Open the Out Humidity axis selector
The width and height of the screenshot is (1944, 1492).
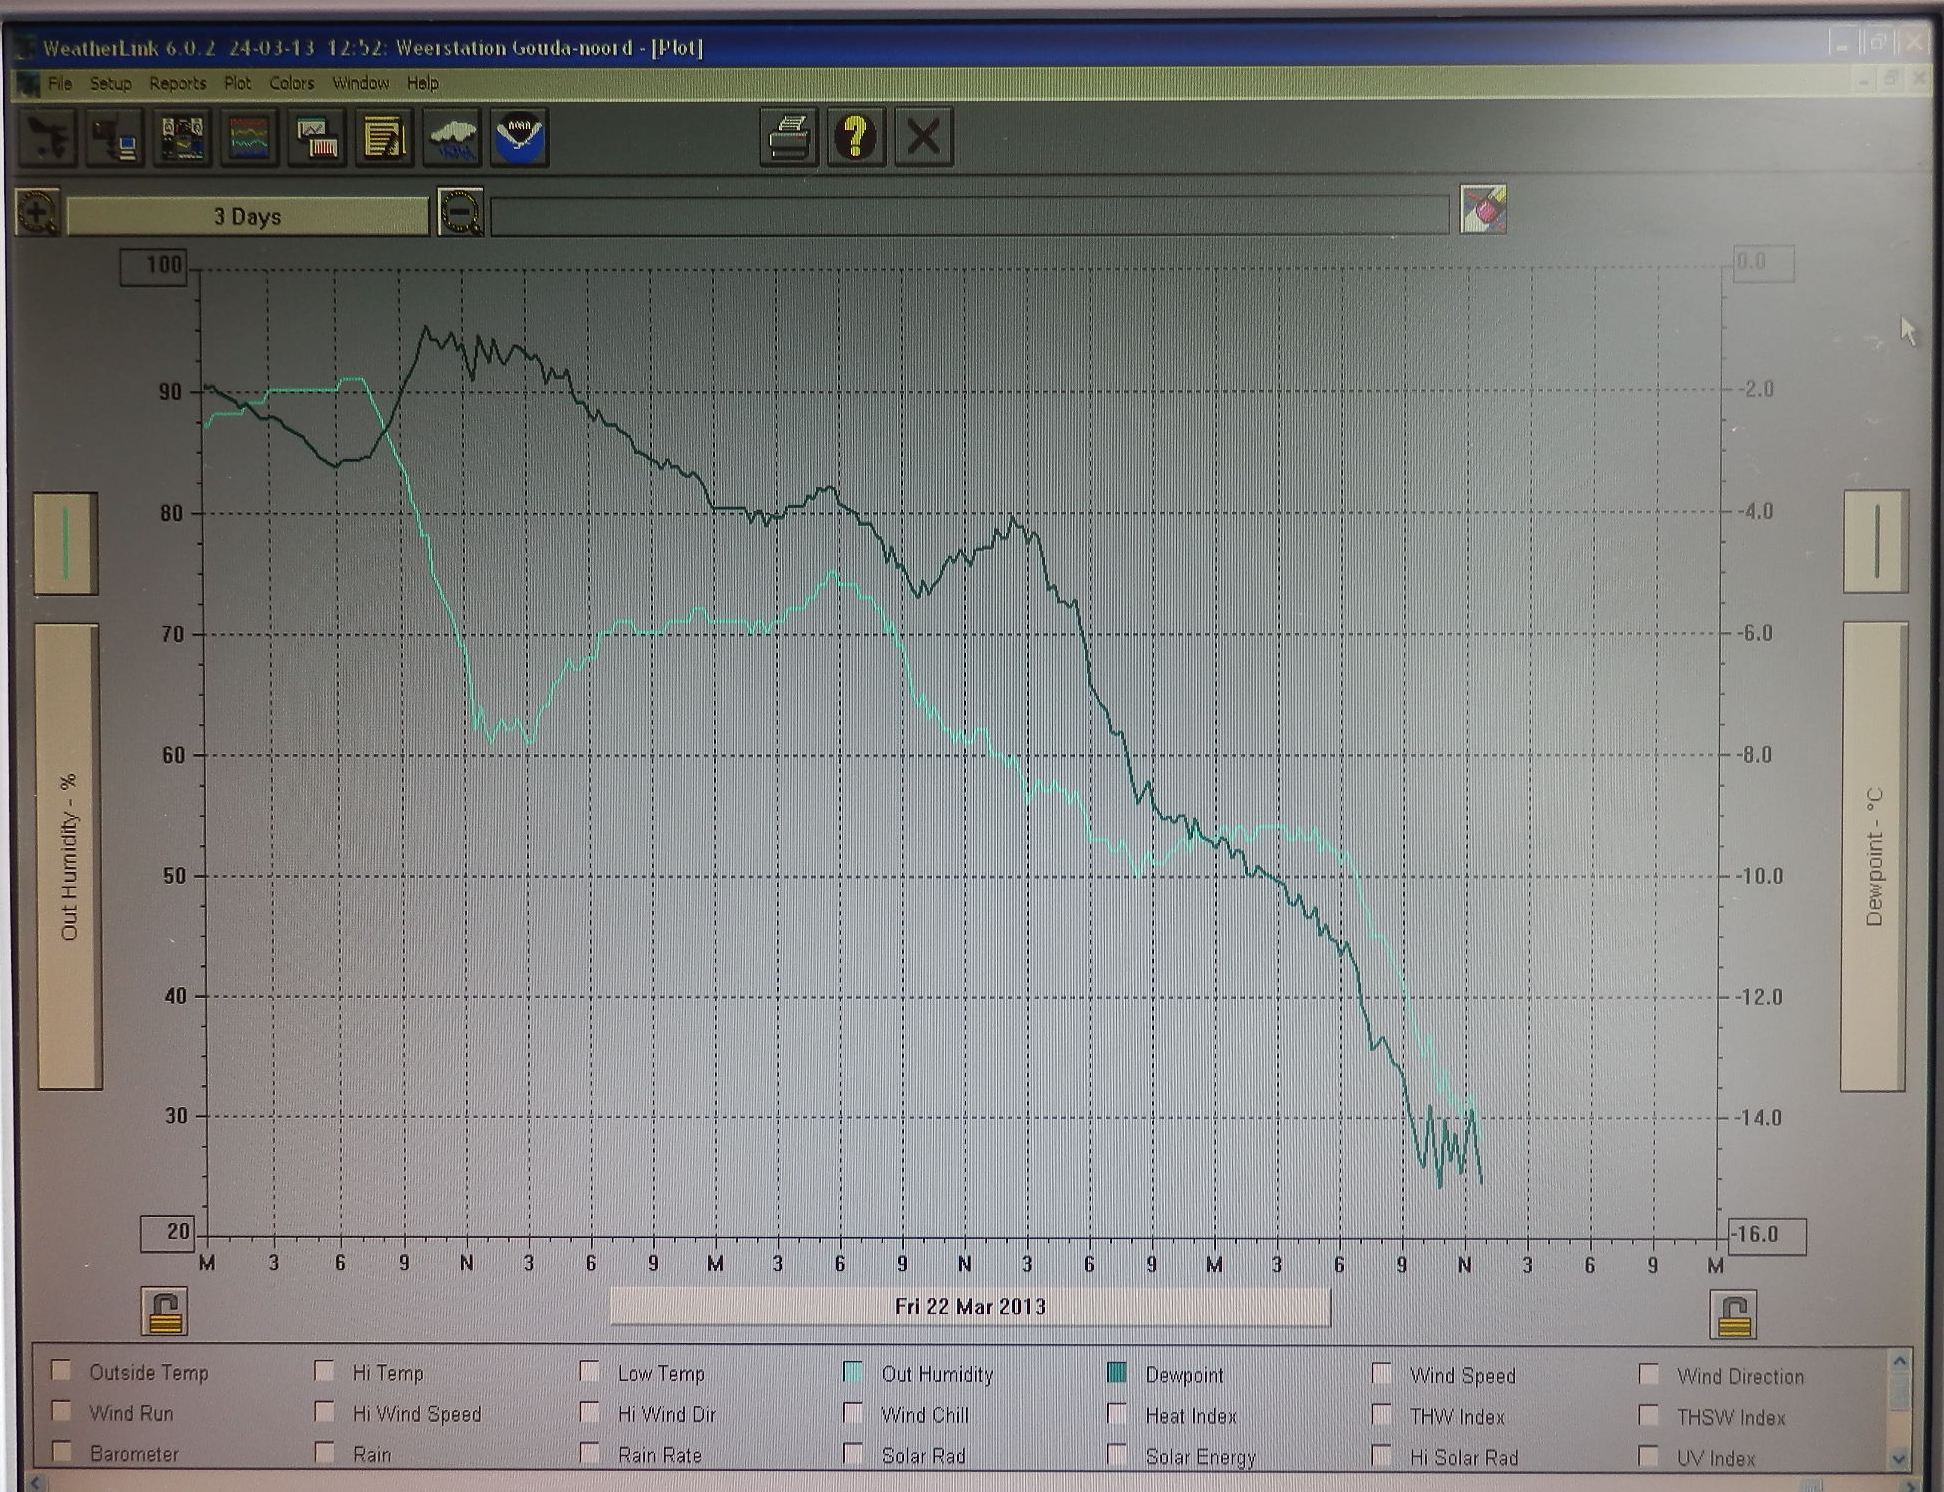coord(69,857)
